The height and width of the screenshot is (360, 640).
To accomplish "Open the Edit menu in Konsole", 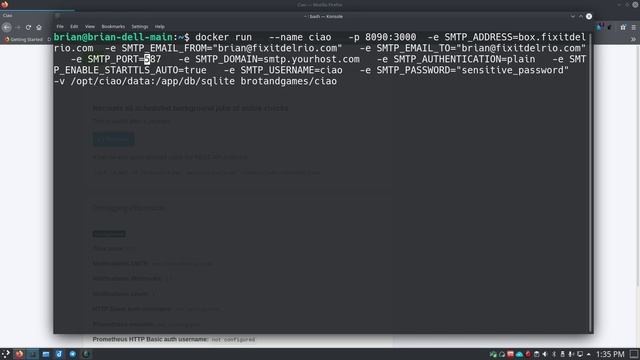I will coord(74,27).
